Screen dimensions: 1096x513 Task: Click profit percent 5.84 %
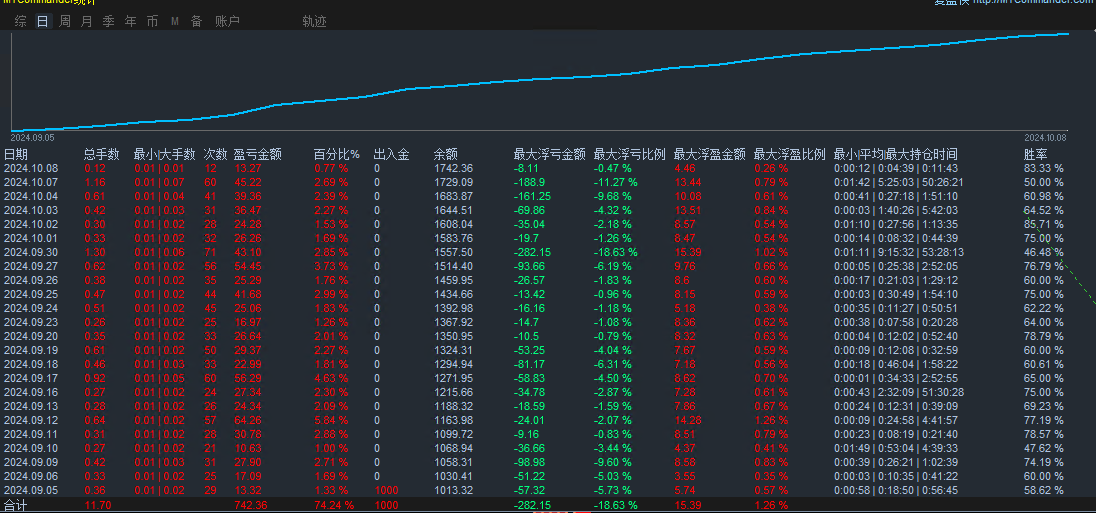click(331, 420)
